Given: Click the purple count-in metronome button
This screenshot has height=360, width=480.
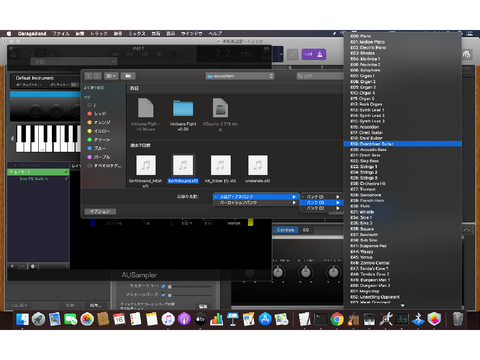Looking at the screenshot, I should 314,54.
